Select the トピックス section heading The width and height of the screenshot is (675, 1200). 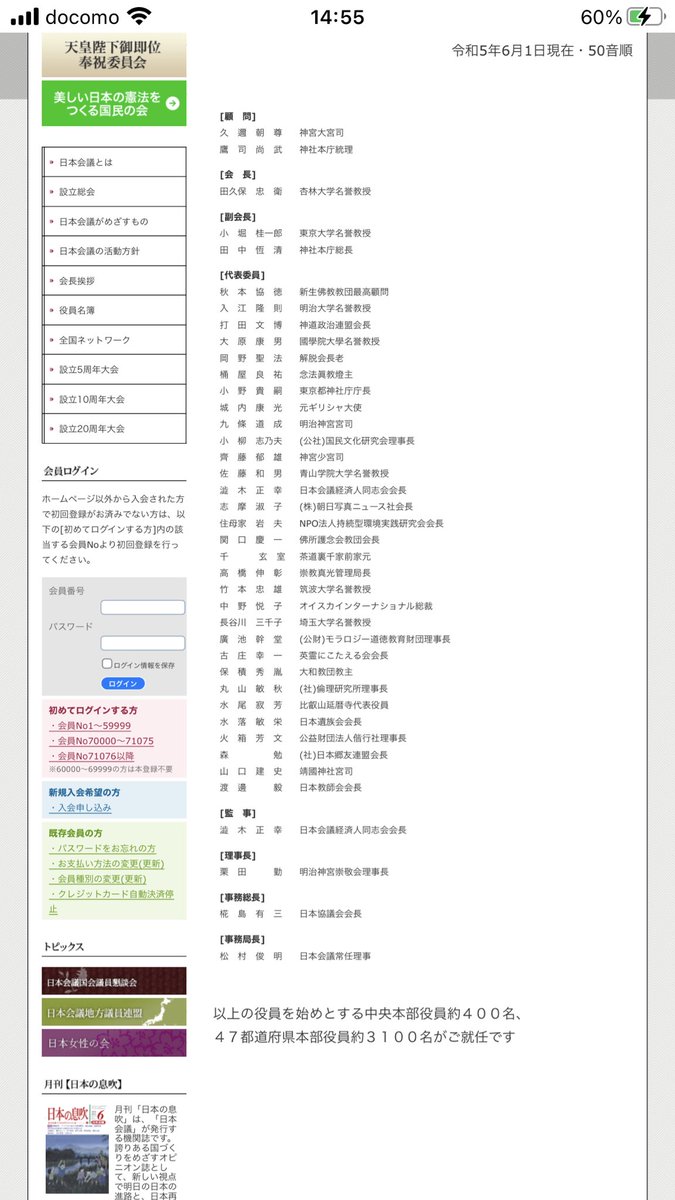[64, 946]
